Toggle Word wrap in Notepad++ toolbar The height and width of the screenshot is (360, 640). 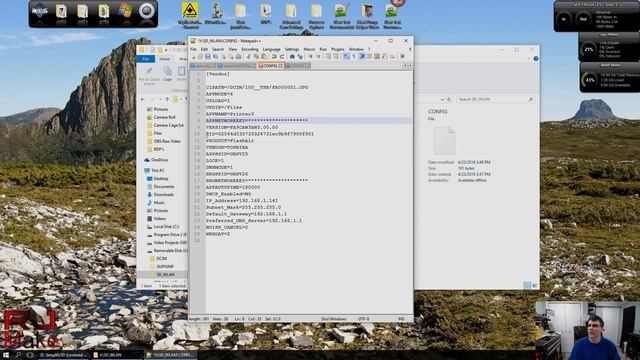(x=346, y=56)
